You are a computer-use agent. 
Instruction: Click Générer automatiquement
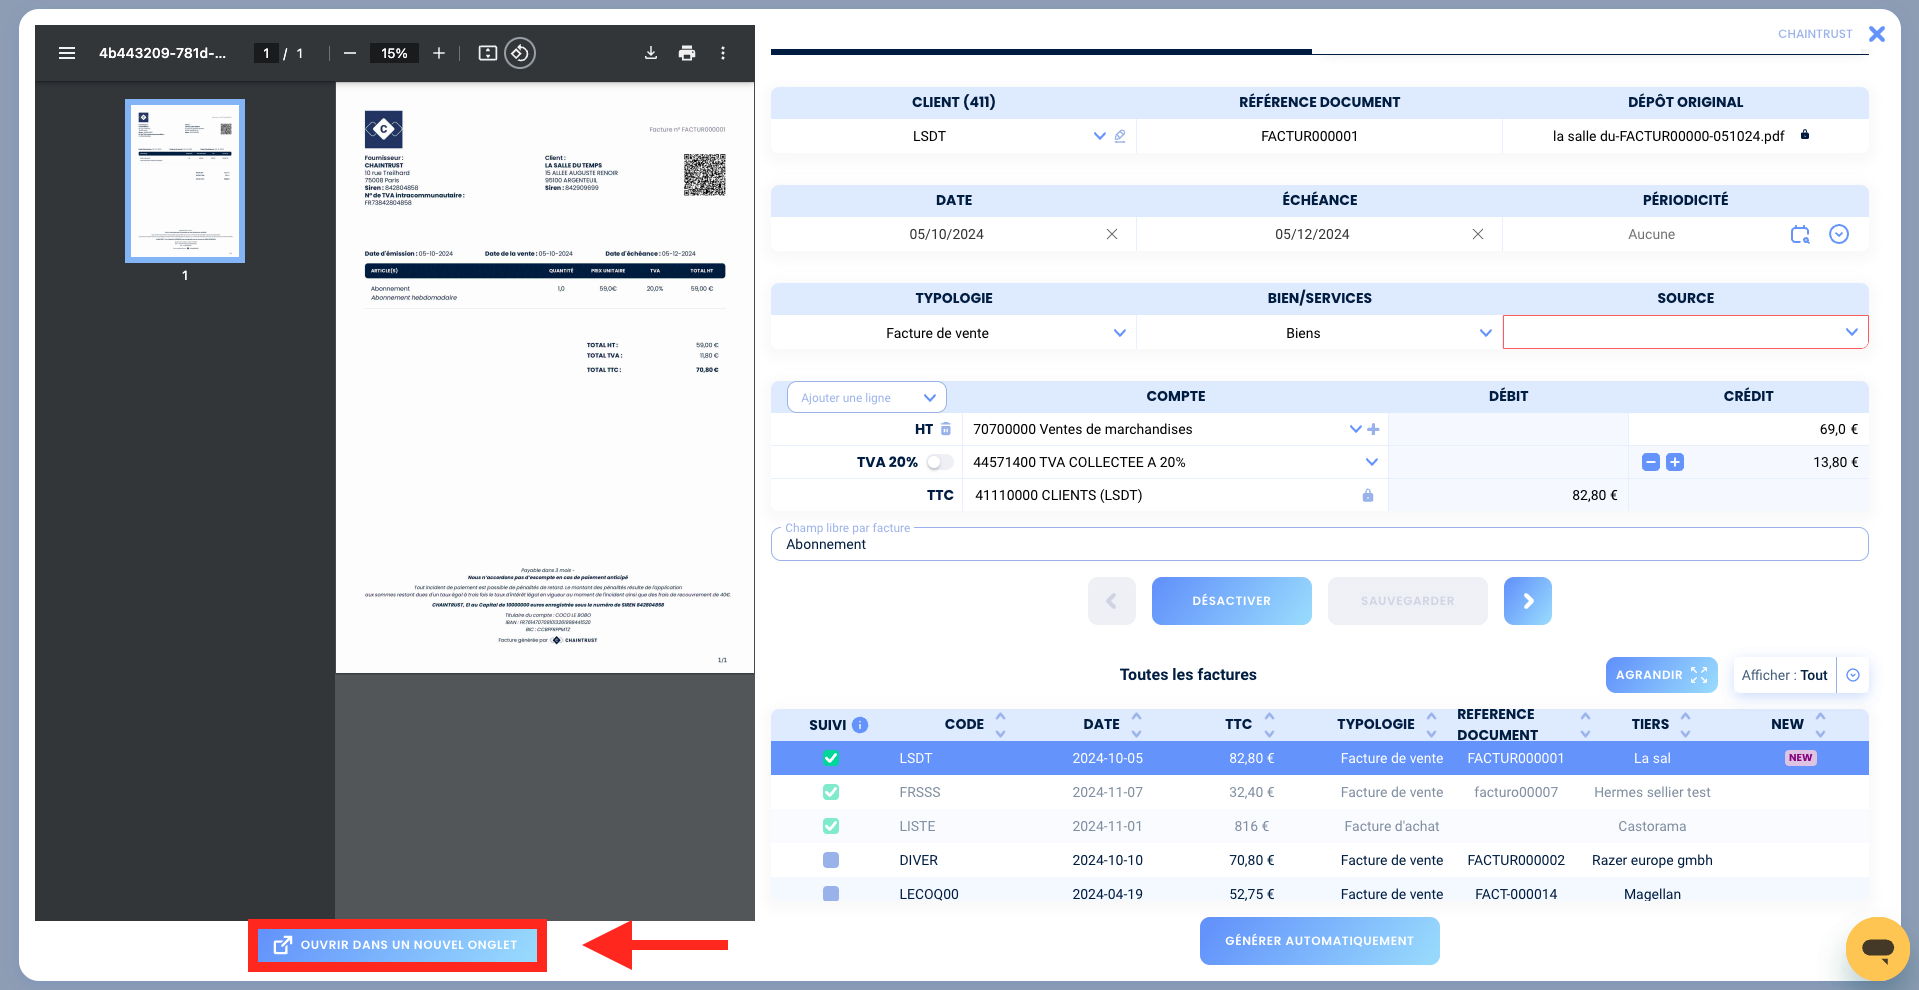pyautogui.click(x=1320, y=941)
